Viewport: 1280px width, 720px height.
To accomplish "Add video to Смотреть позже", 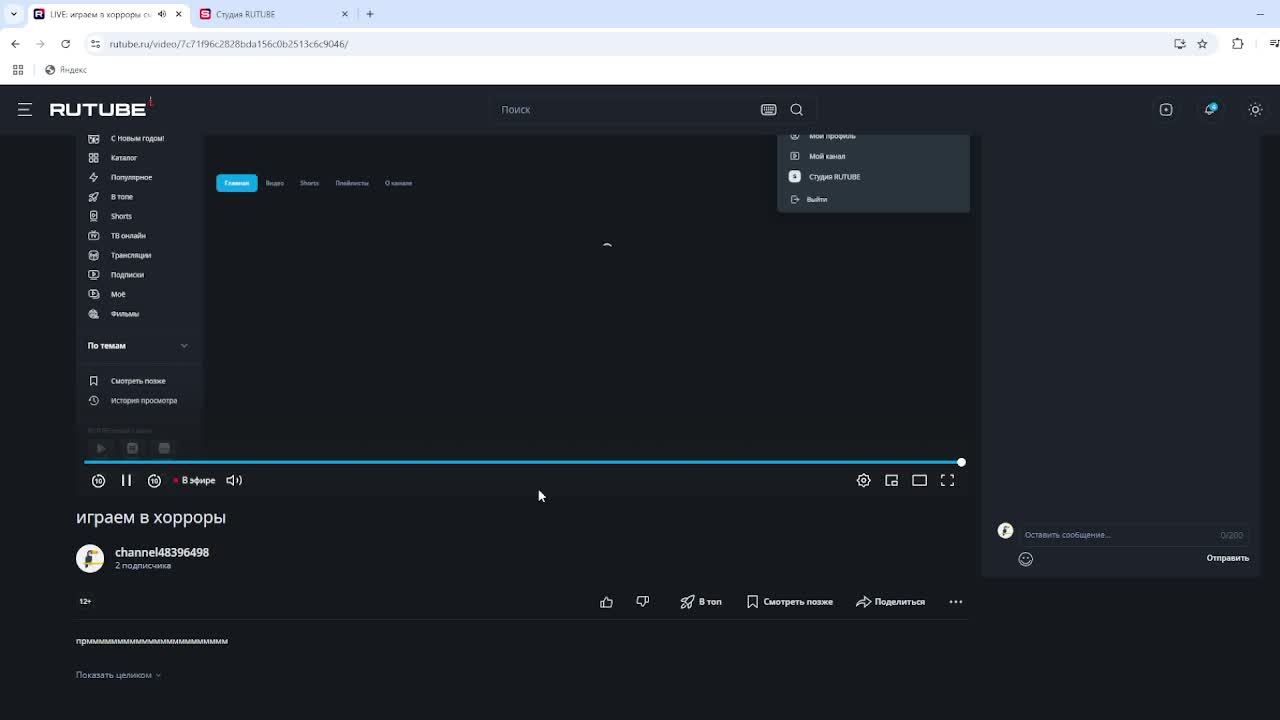I will tap(790, 602).
